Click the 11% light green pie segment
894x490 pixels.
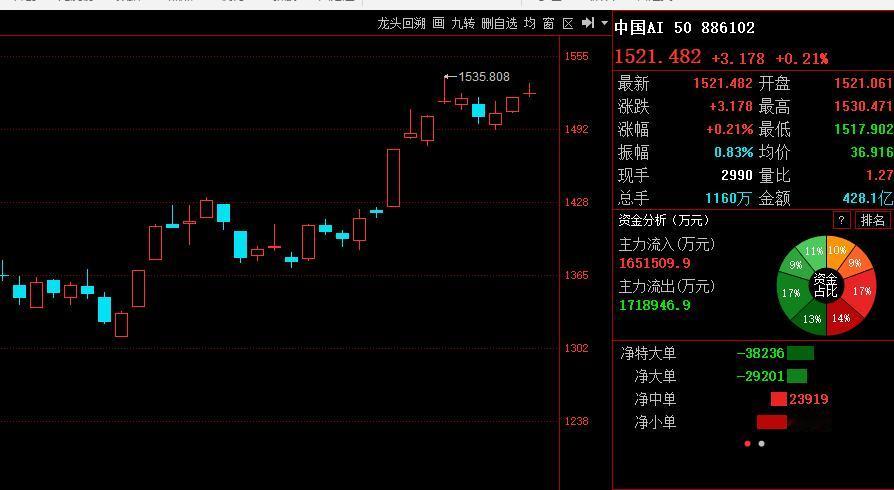(x=814, y=251)
